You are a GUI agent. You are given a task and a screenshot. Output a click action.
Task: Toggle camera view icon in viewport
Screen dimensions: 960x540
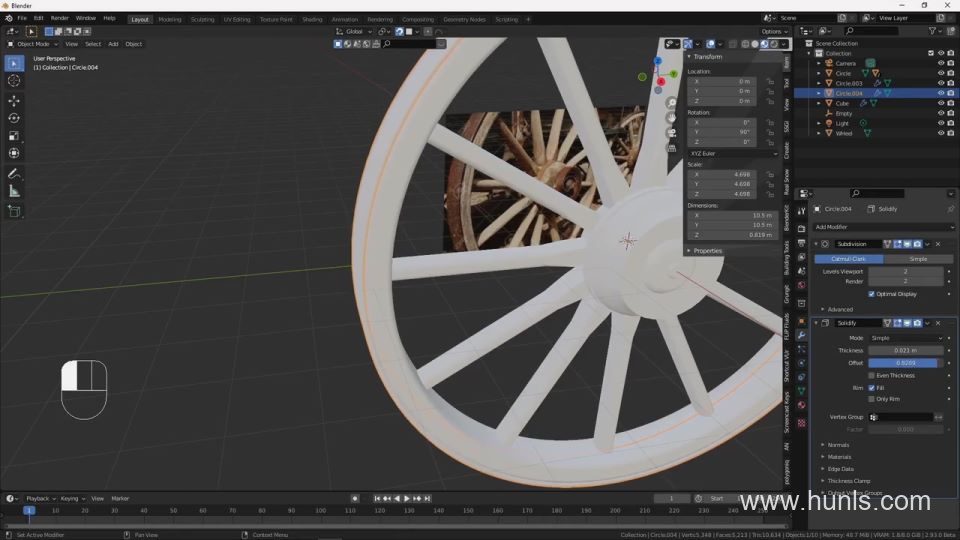tap(672, 133)
